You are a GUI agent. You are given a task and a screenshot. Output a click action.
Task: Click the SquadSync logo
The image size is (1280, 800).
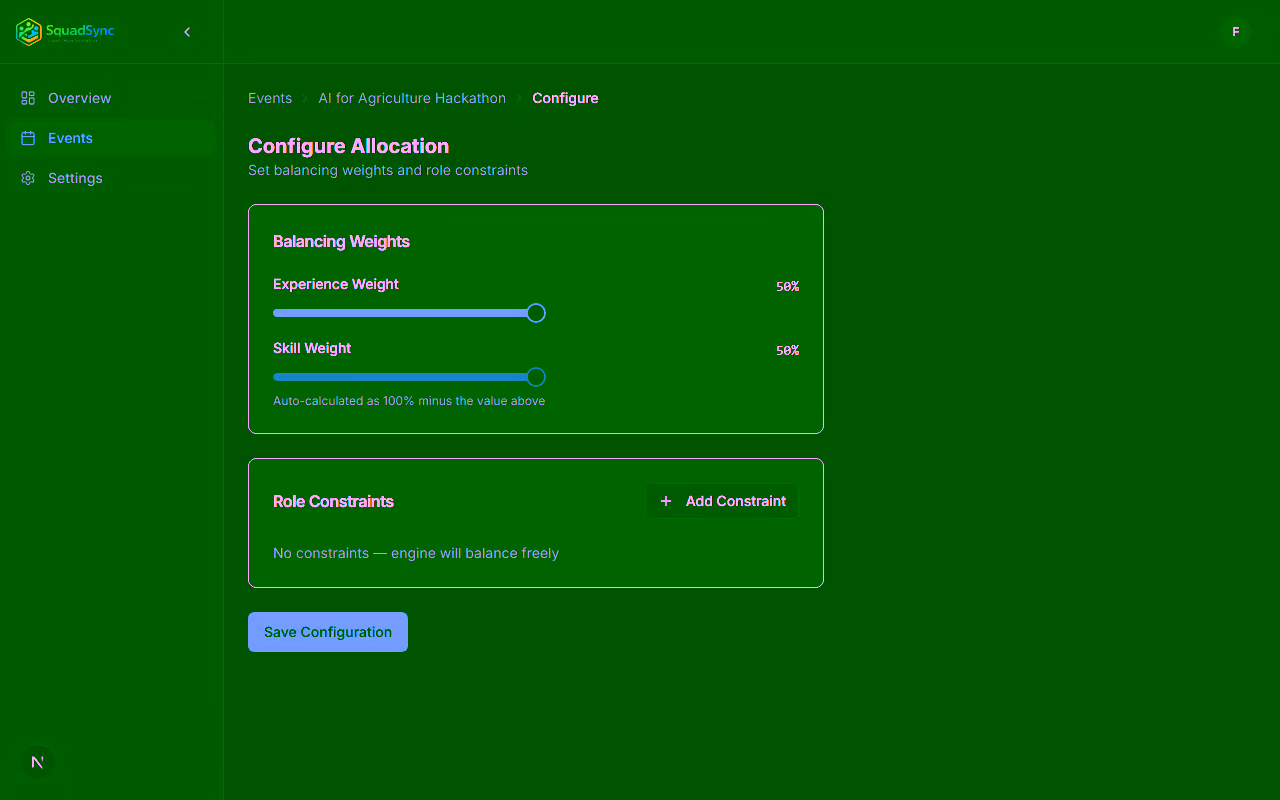click(65, 32)
